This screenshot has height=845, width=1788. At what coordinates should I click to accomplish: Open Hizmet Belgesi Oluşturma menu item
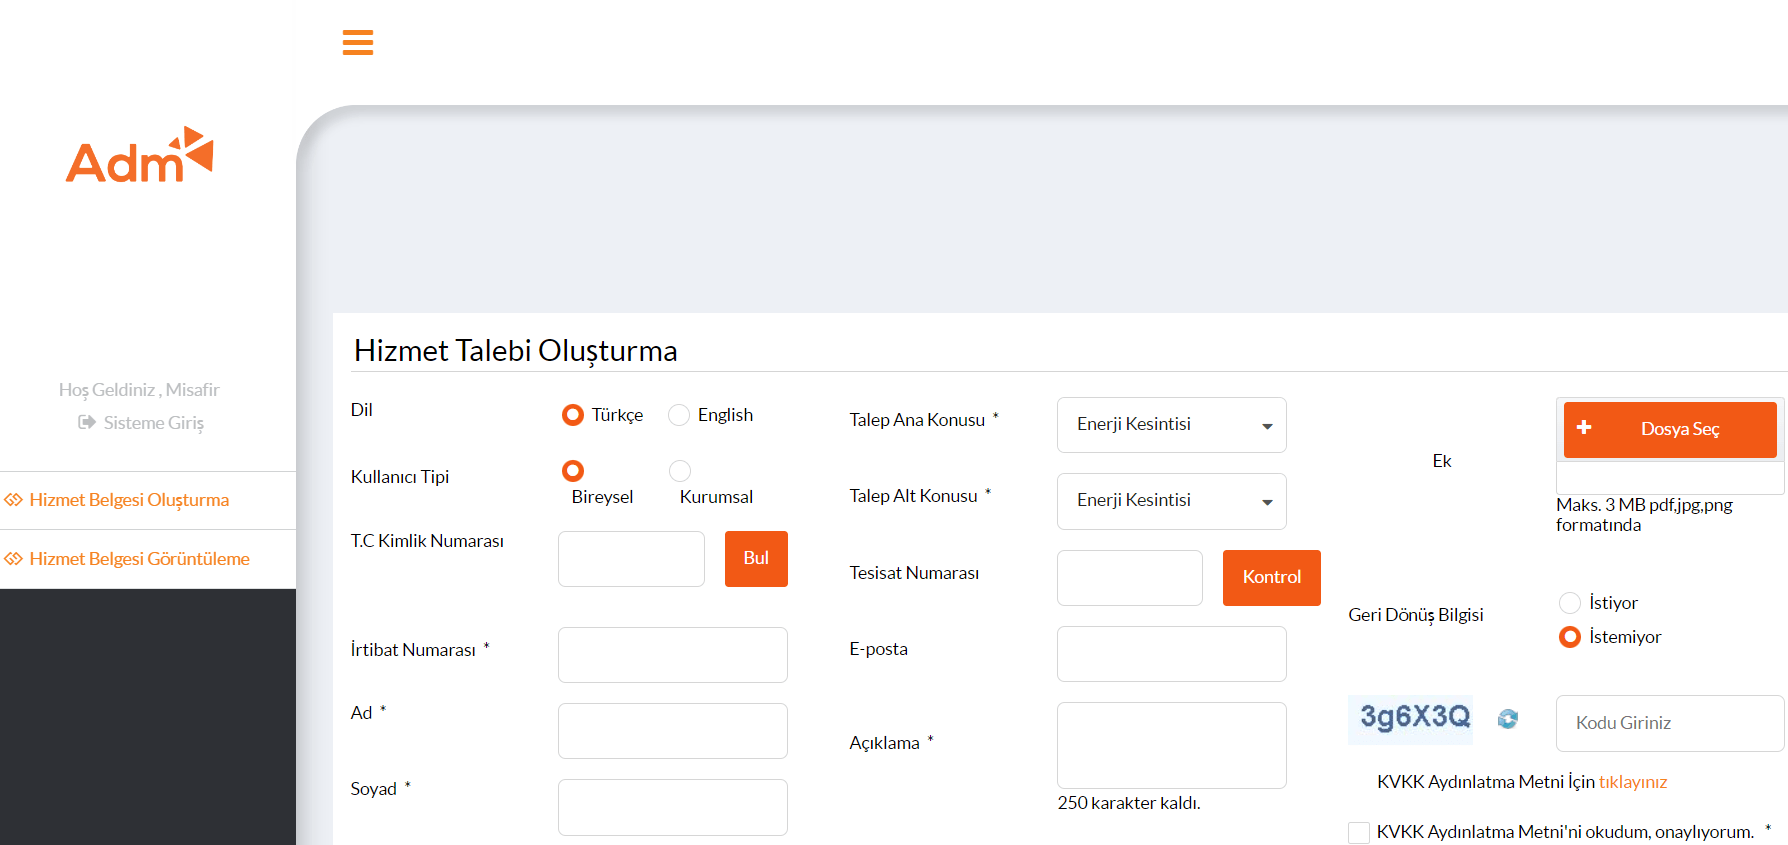[129, 500]
